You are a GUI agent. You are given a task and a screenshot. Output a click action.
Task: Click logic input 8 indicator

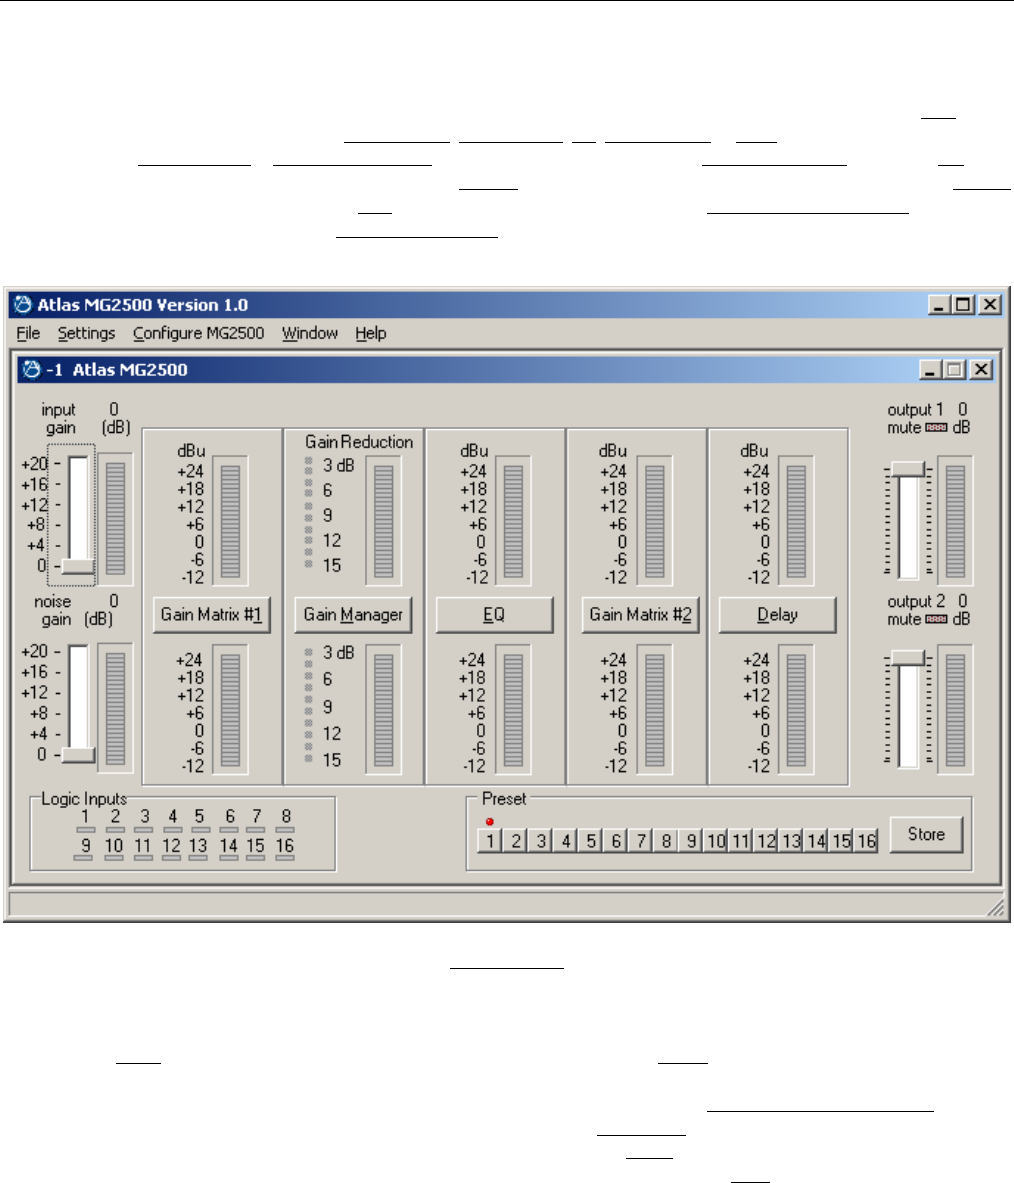pyautogui.click(x=286, y=830)
